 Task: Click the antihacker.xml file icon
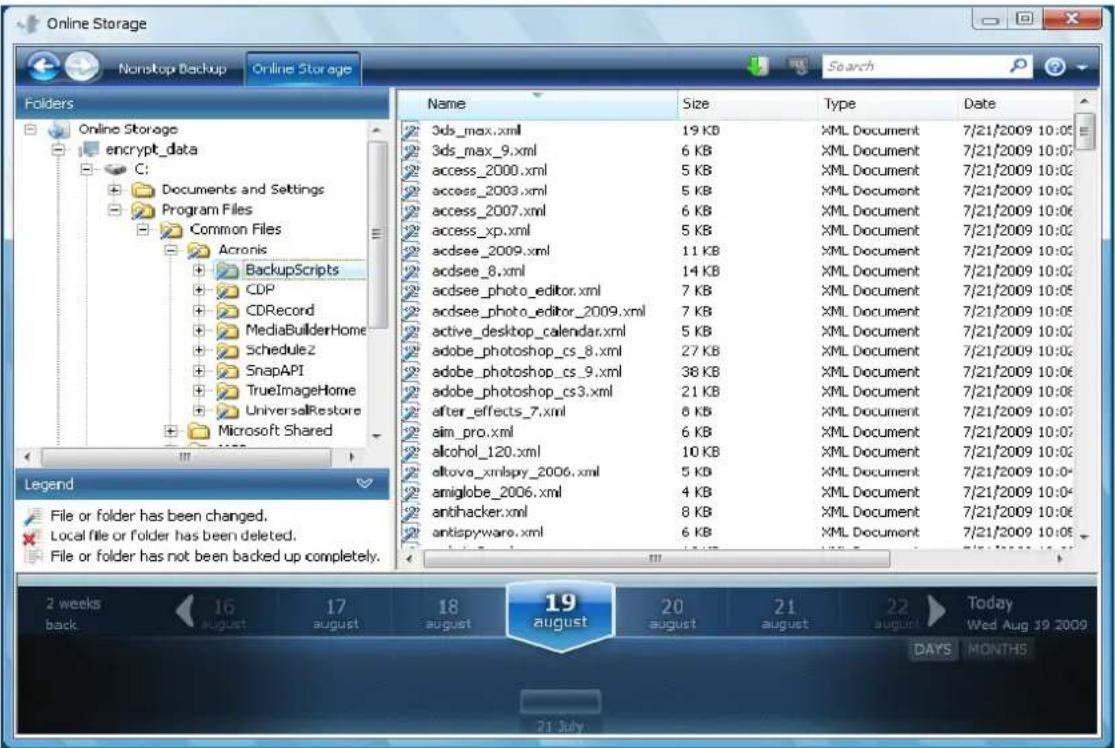click(x=411, y=512)
